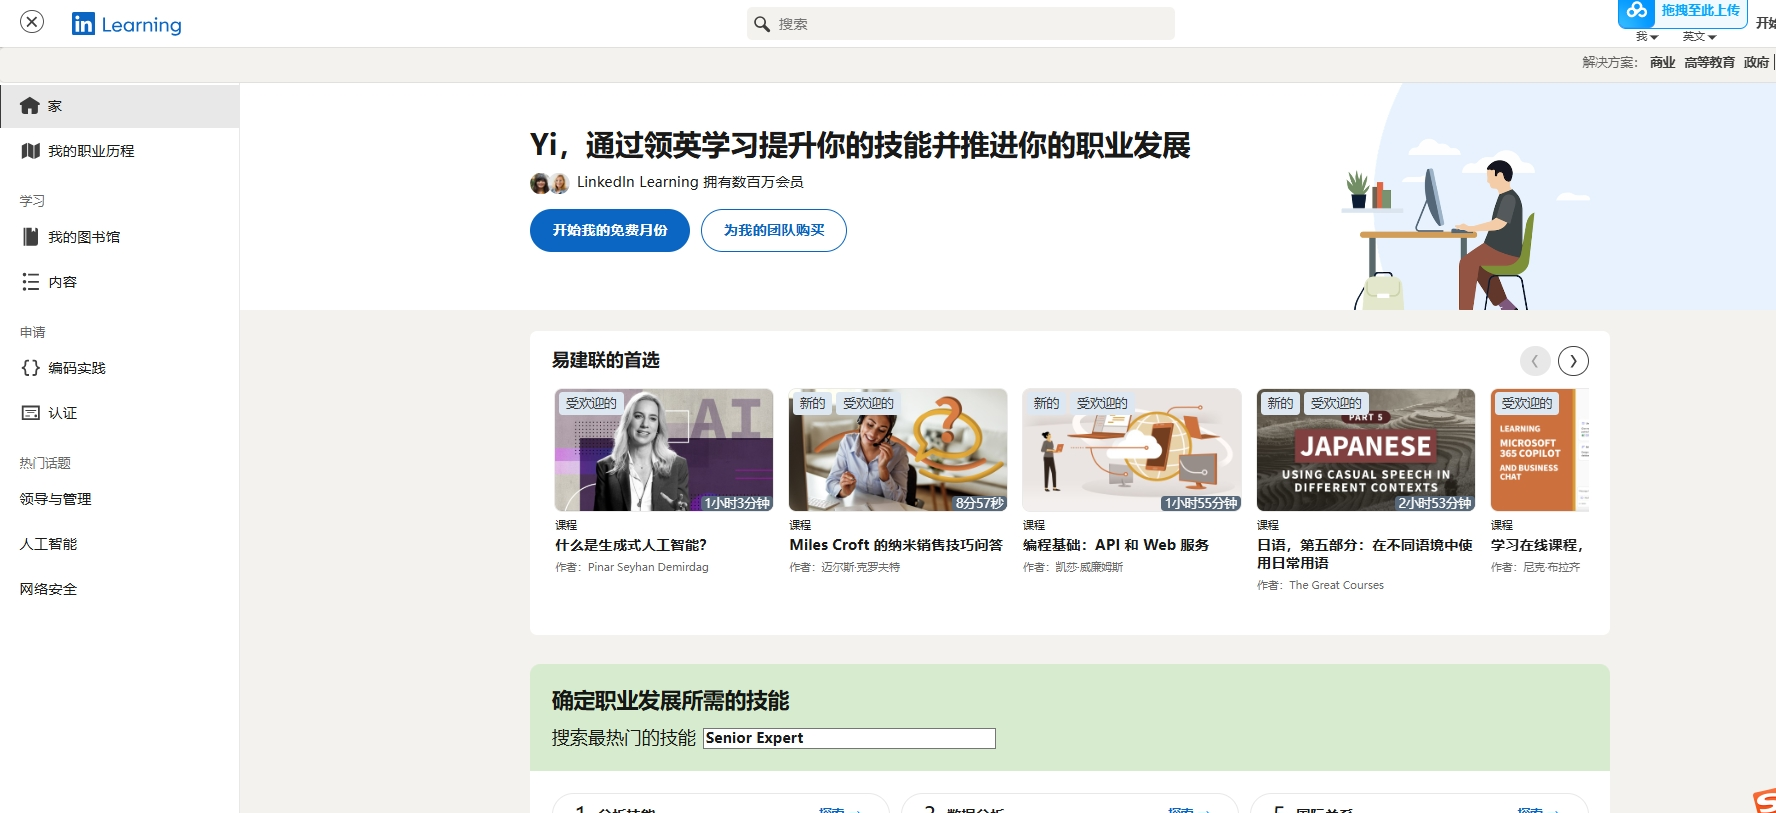Open the Microsoft 365 Copilot course thumbnail

pyautogui.click(x=1540, y=450)
